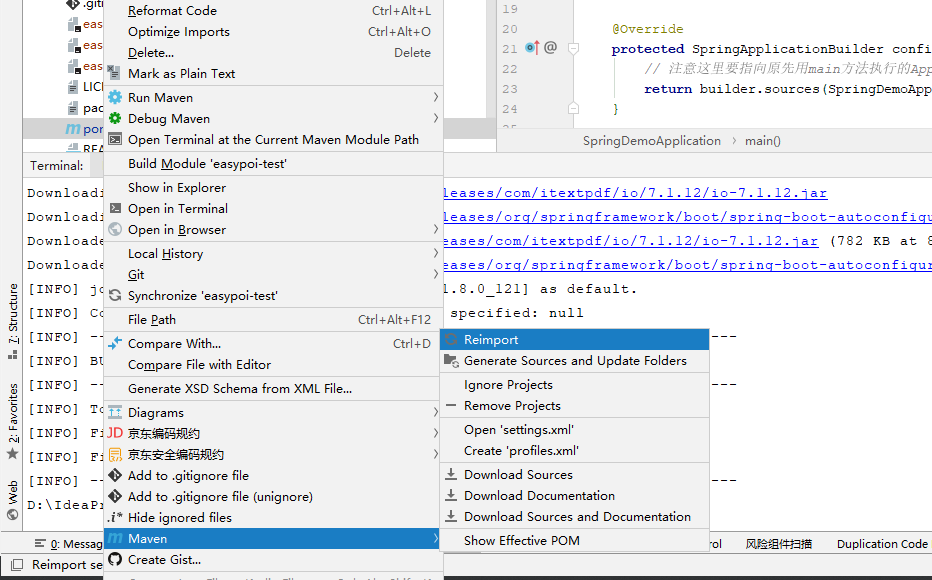Expand the Diagrams submenu arrow
The image size is (932, 580).
(433, 409)
